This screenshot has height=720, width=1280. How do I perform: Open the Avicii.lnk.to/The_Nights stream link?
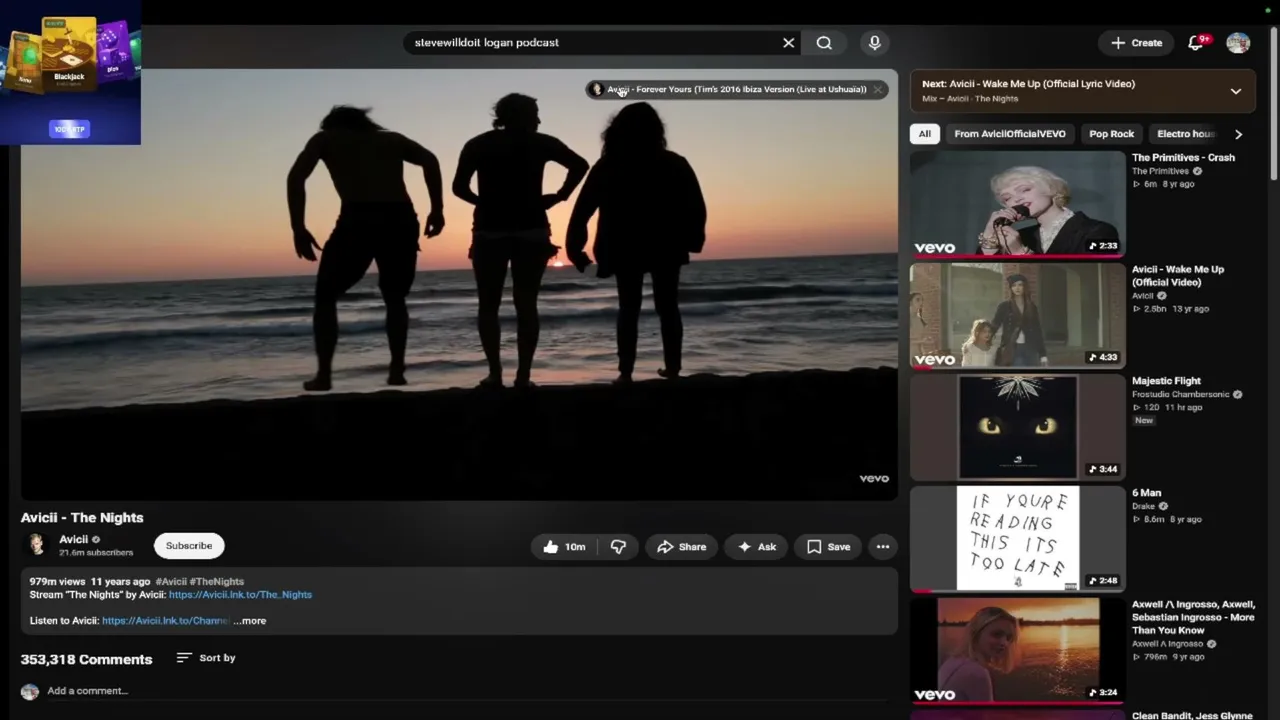click(x=240, y=595)
